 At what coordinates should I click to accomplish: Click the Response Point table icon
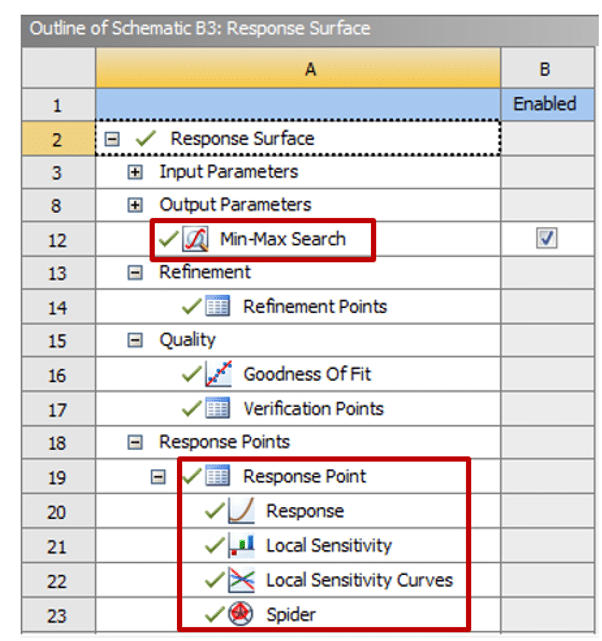[219, 477]
